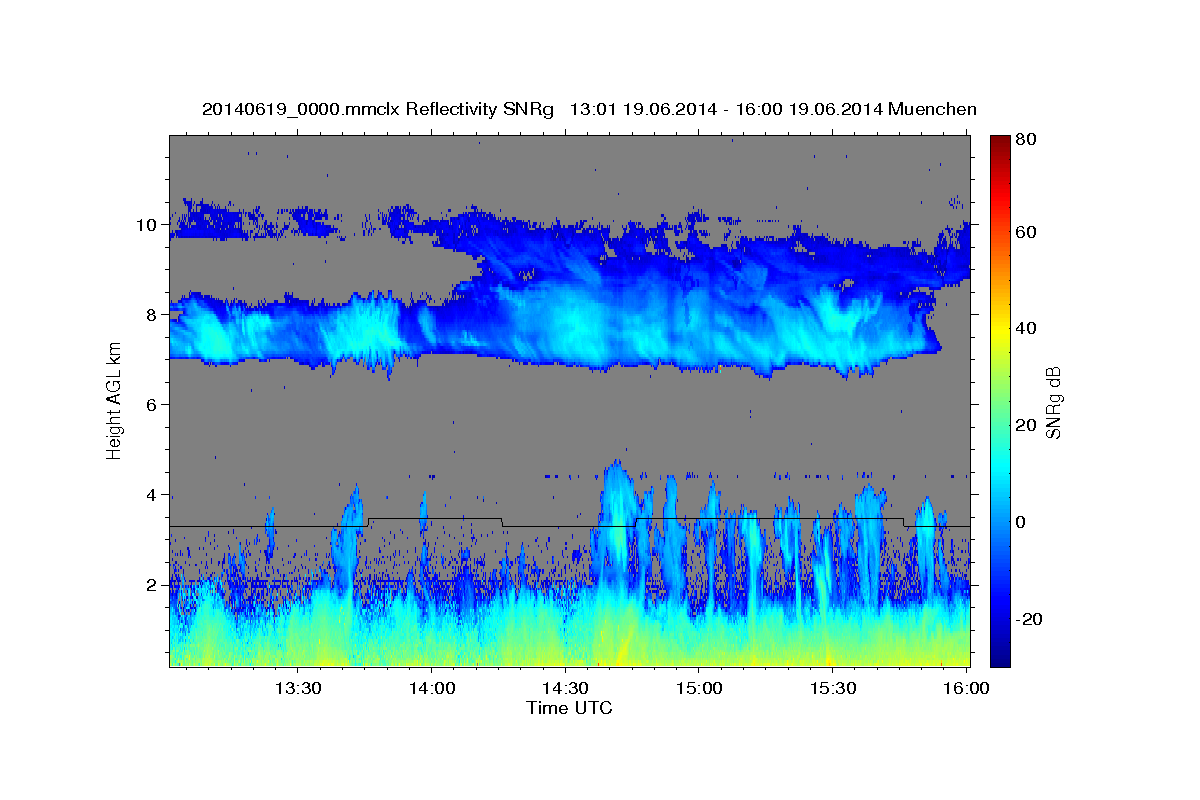1200x800 pixels.
Task: Click the plot title text at top
Action: [589, 109]
